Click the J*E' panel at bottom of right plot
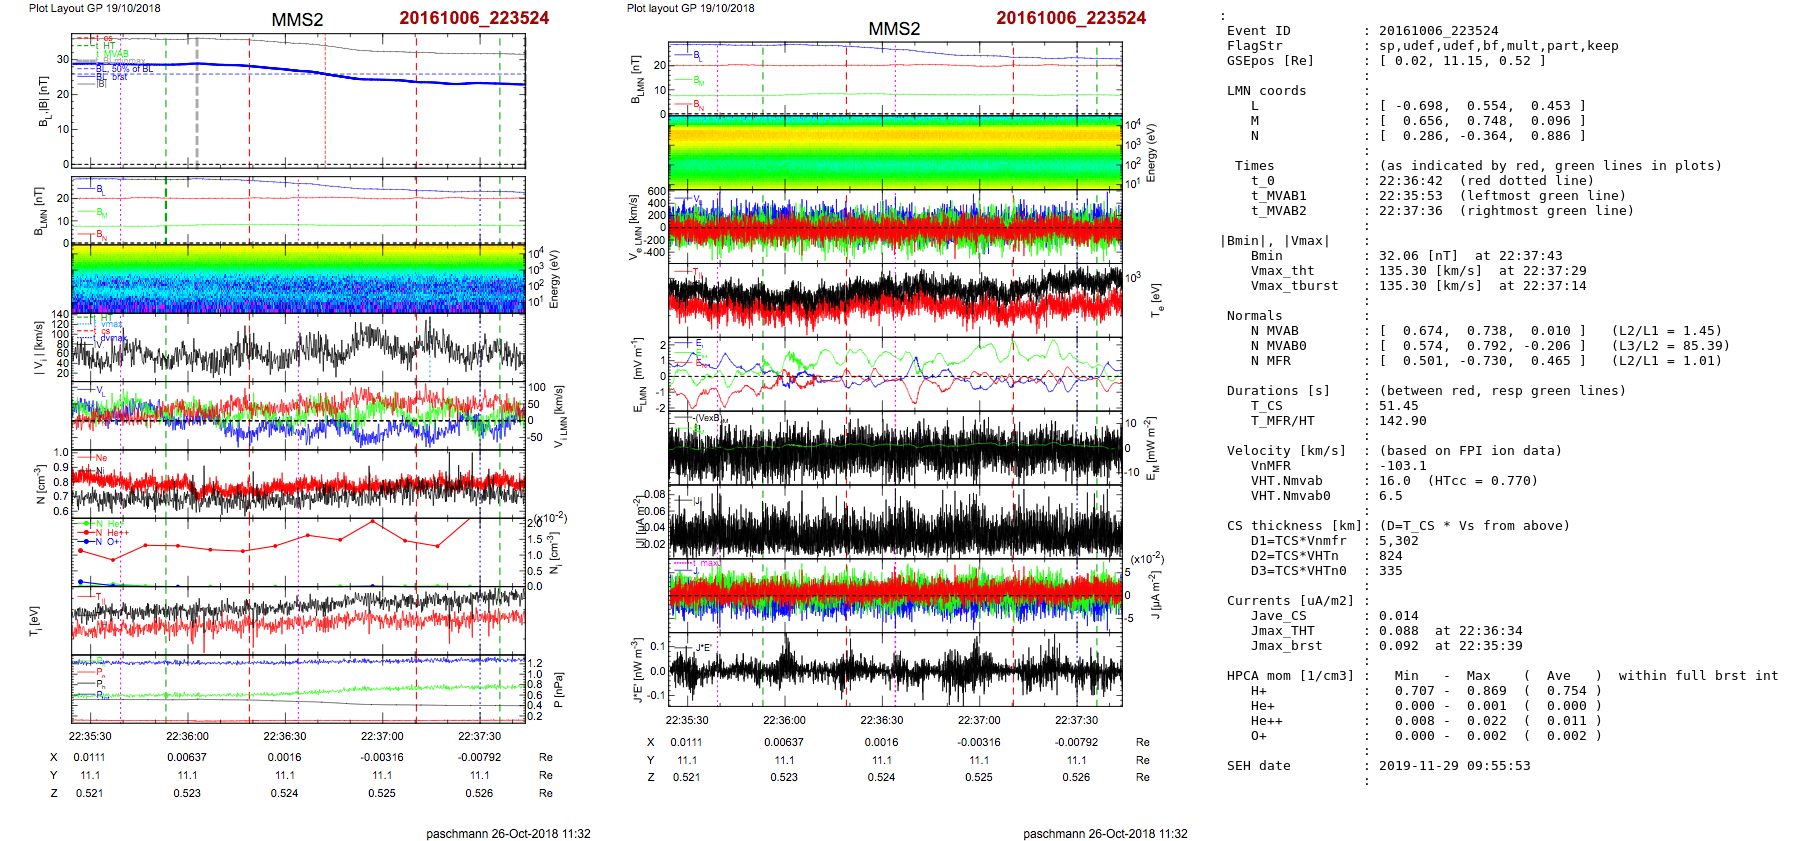 point(894,669)
